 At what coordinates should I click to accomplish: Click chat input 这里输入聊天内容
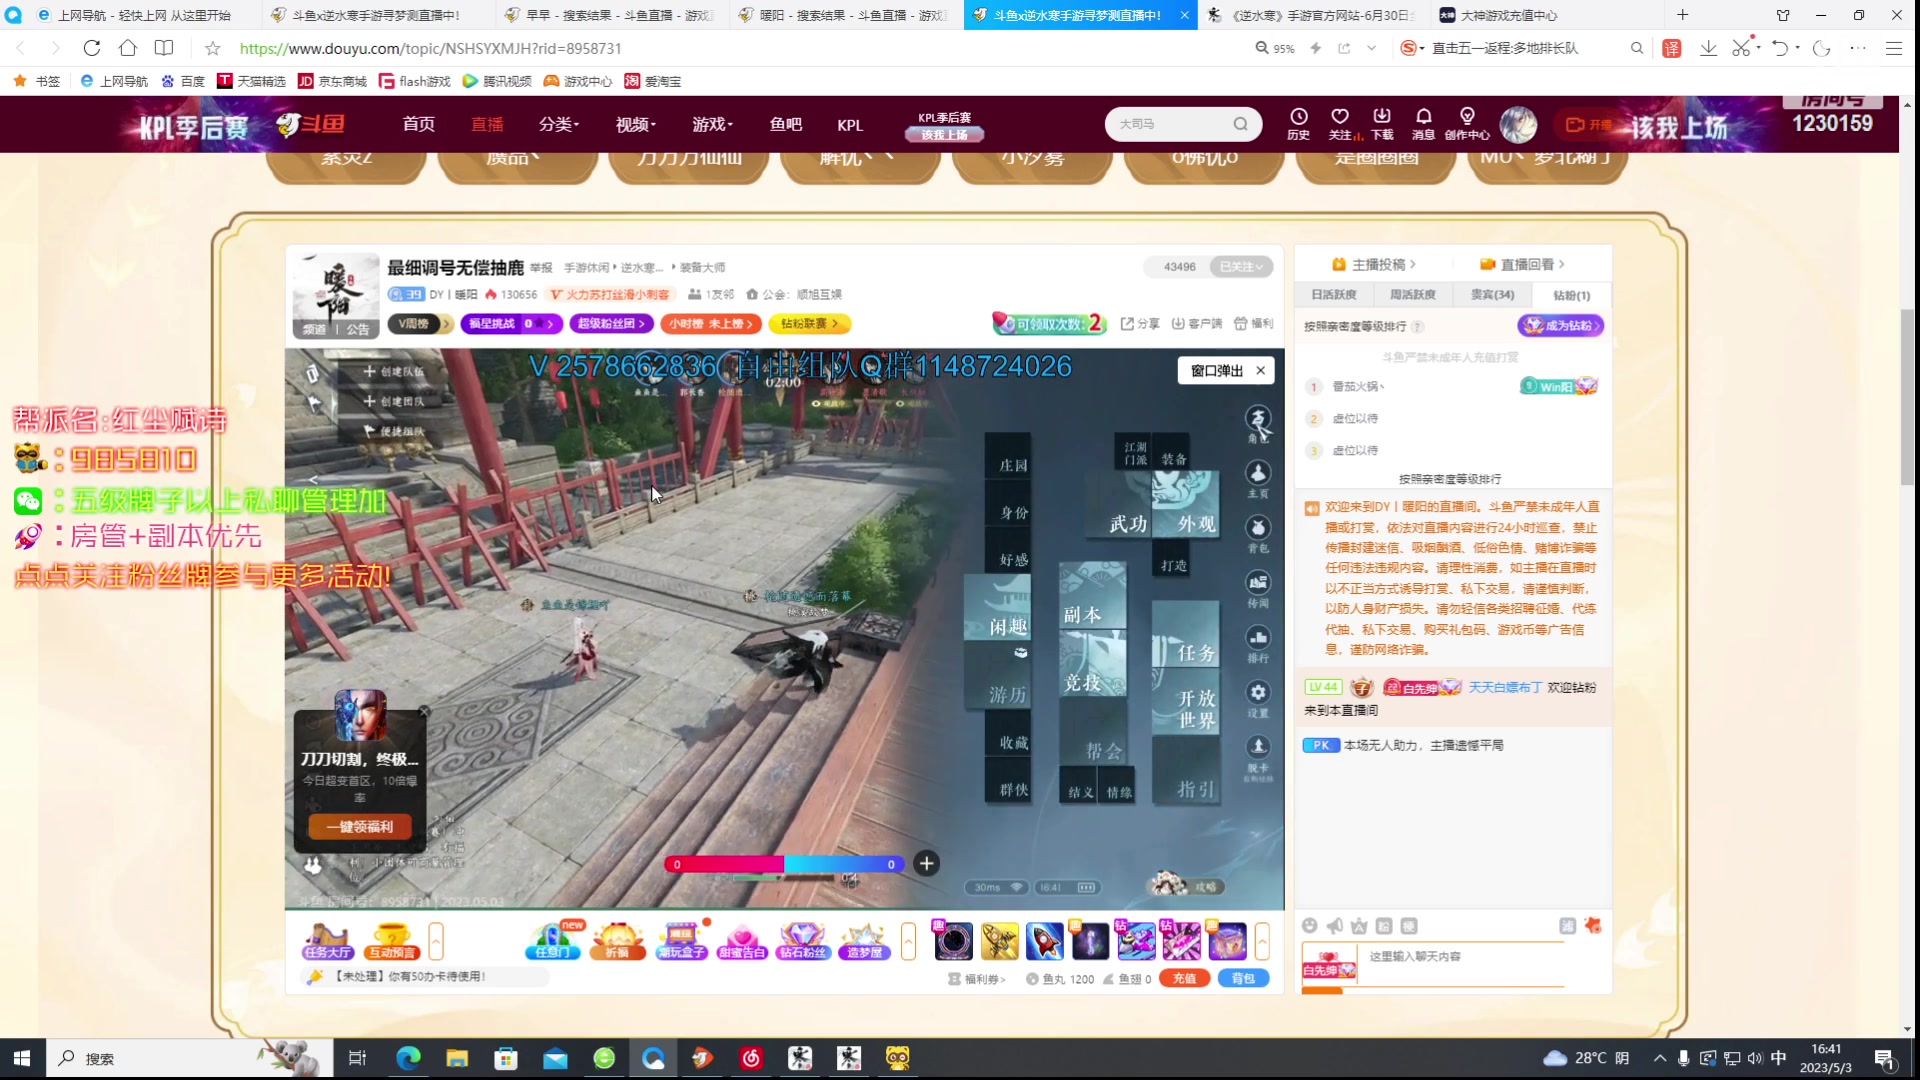pos(1465,957)
